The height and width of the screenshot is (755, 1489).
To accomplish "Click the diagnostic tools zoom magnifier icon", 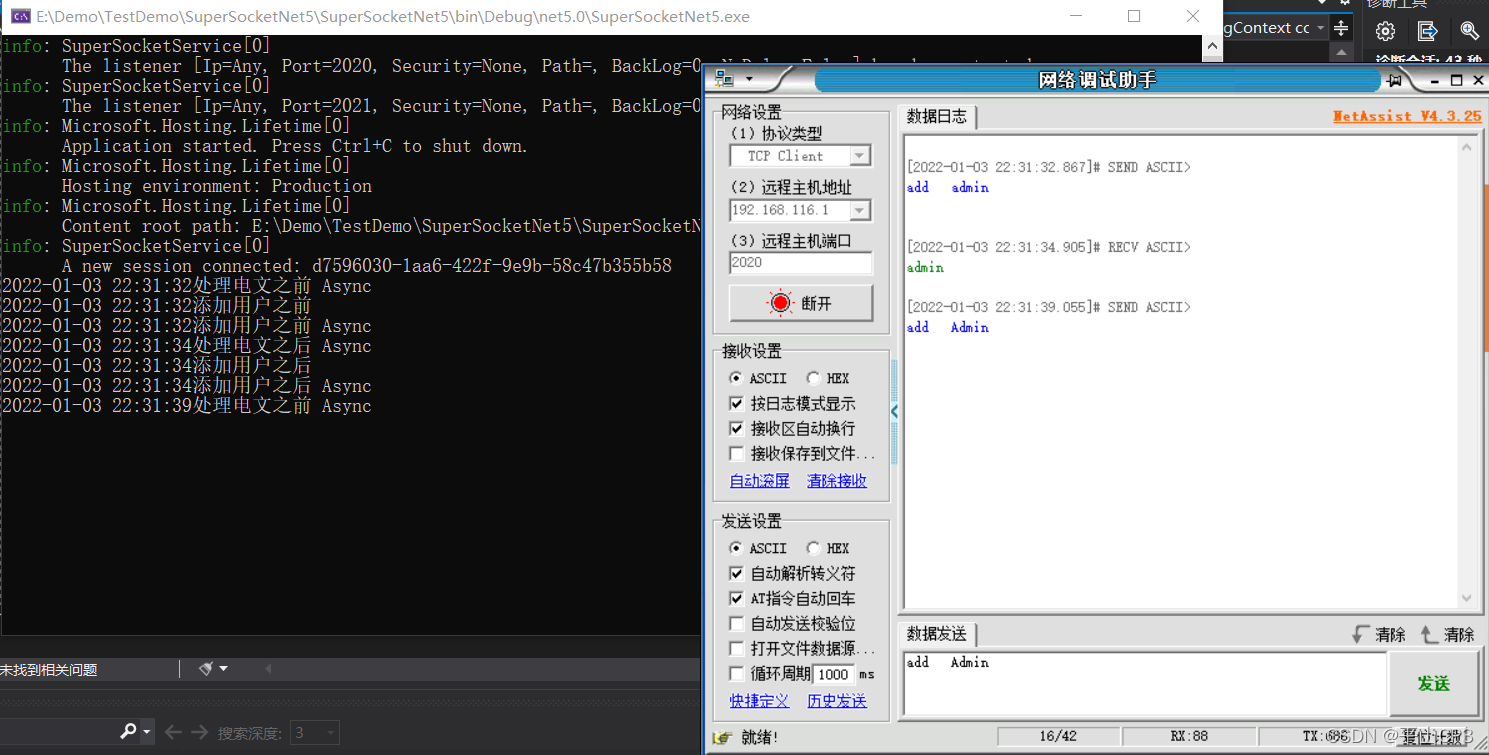I will coord(1469,31).
